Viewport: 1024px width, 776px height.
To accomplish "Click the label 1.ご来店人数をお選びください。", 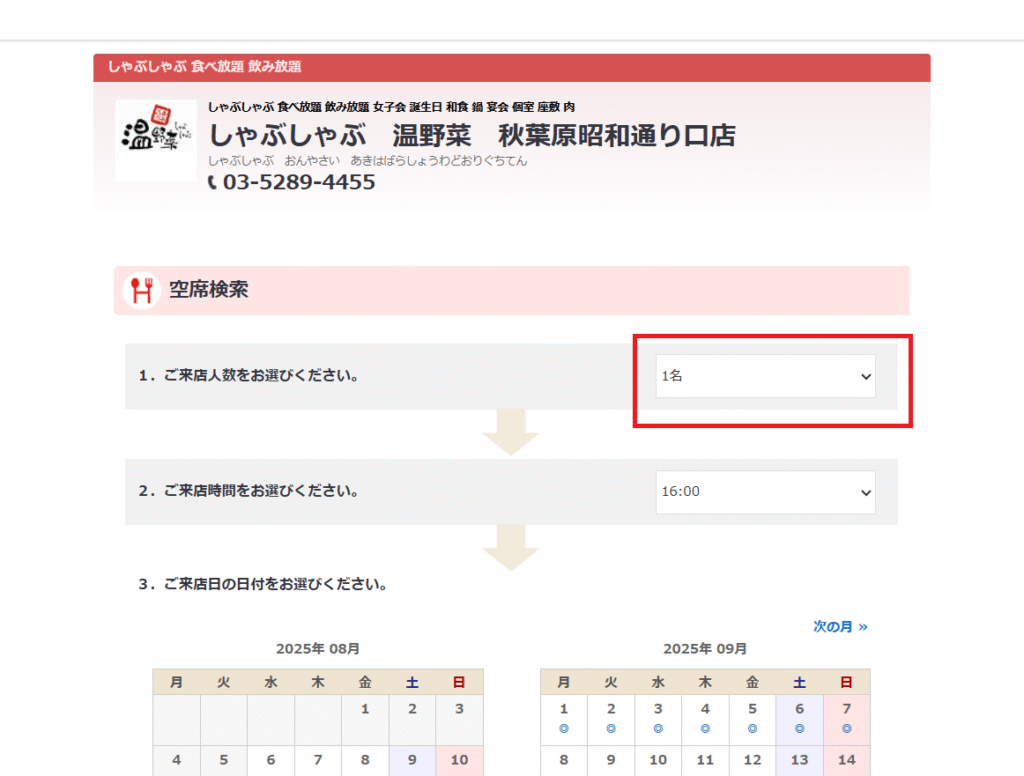I will click(249, 376).
